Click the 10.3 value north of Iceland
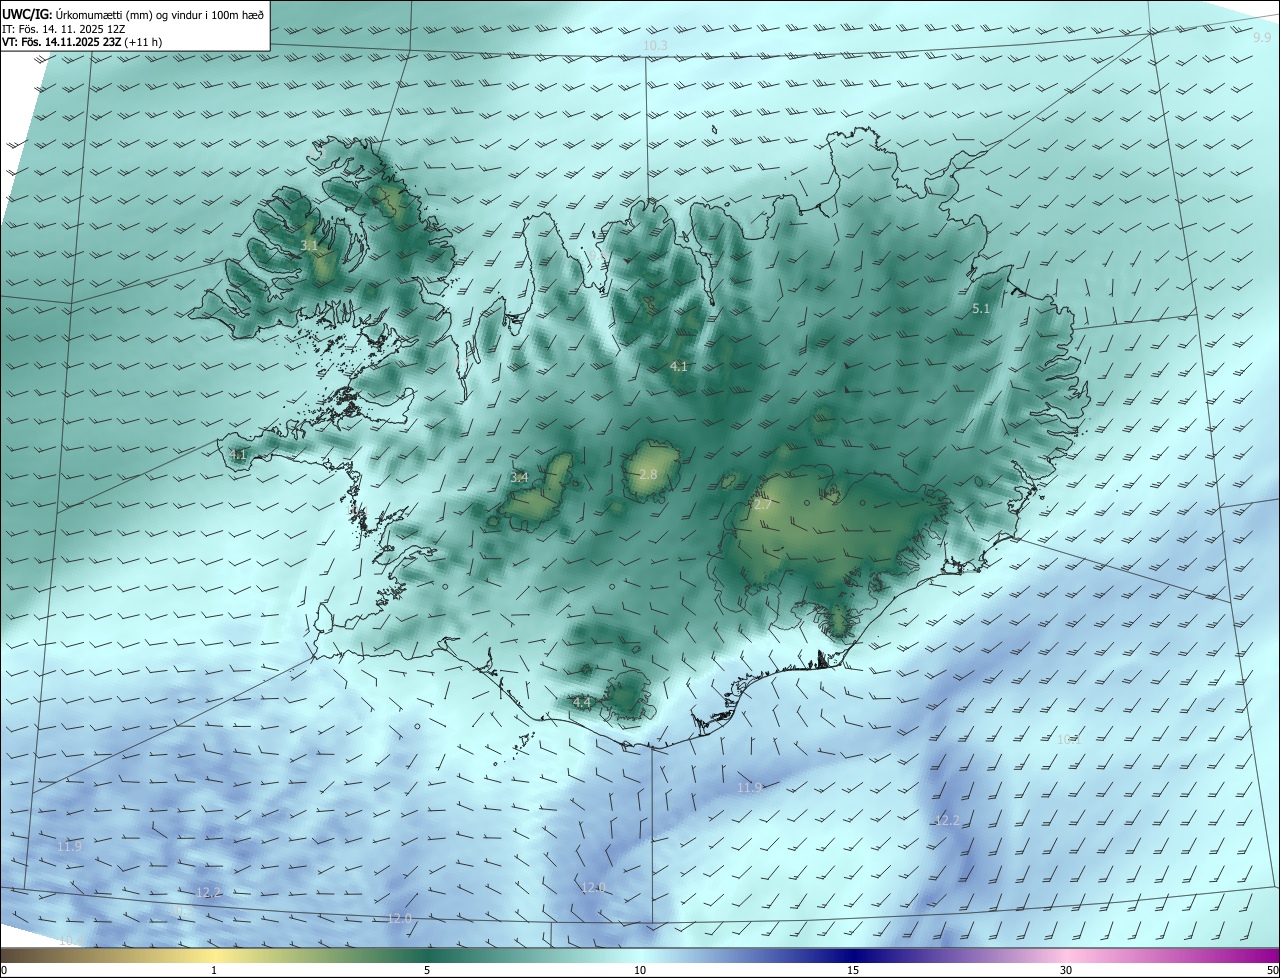This screenshot has height=978, width=1280. (655, 46)
